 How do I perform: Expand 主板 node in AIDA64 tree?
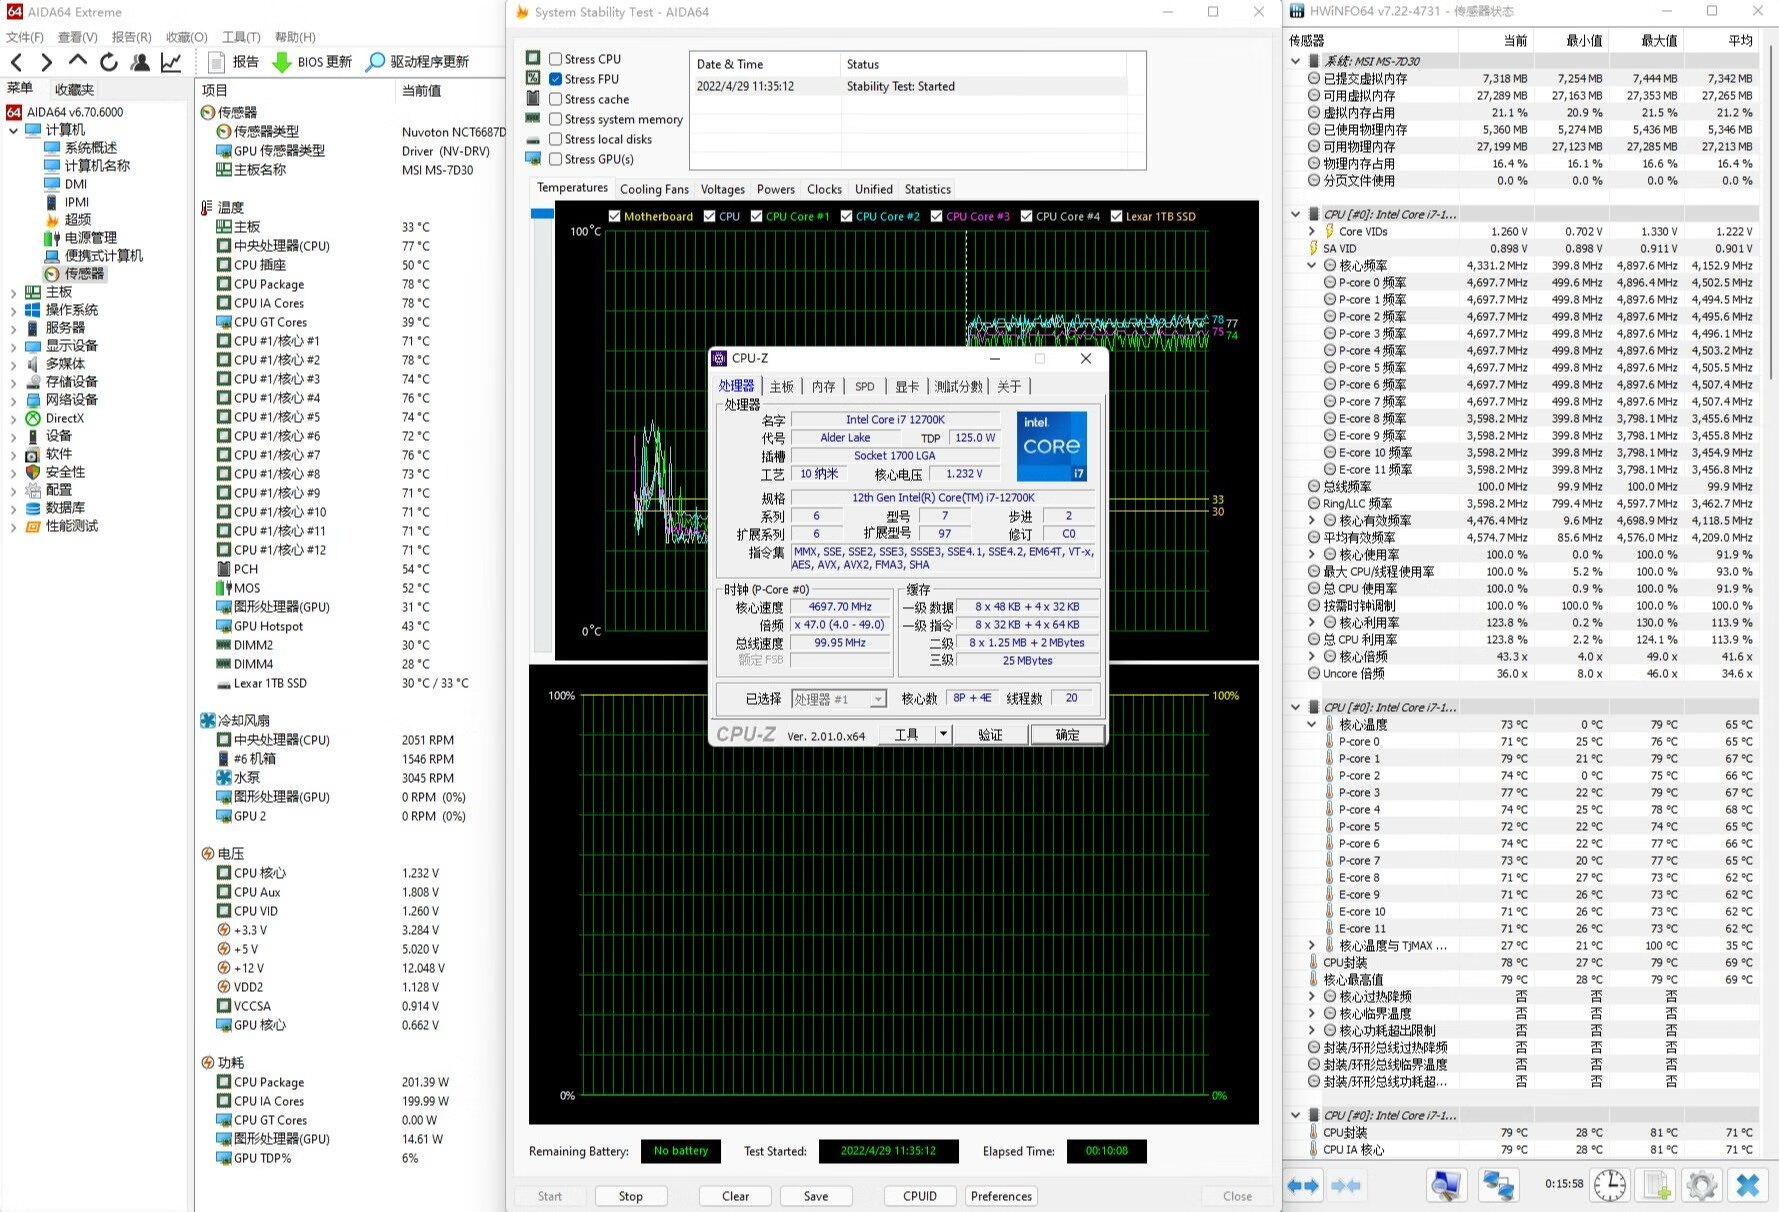coord(13,292)
